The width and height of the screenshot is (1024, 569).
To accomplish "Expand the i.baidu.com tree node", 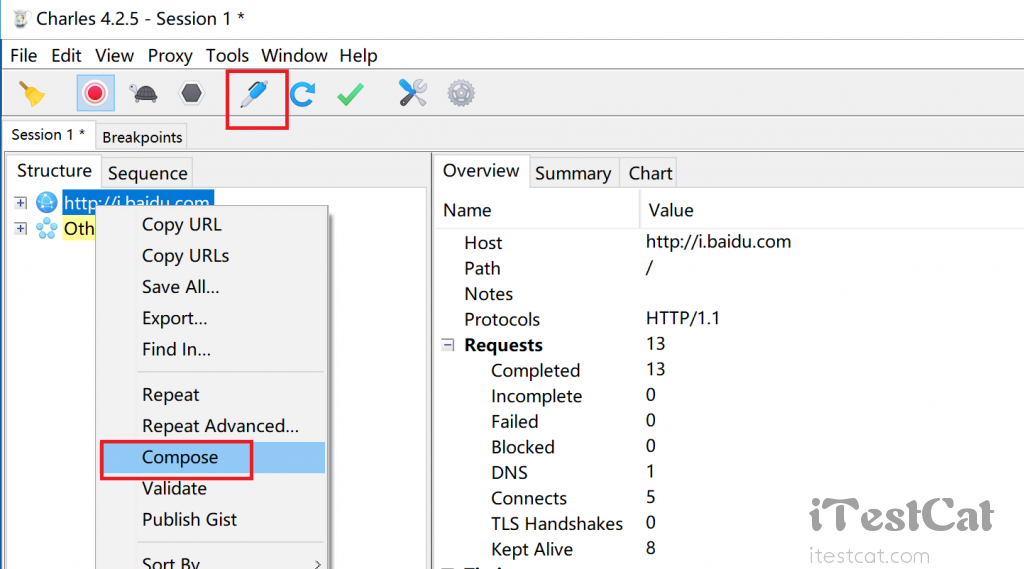I will tap(21, 203).
